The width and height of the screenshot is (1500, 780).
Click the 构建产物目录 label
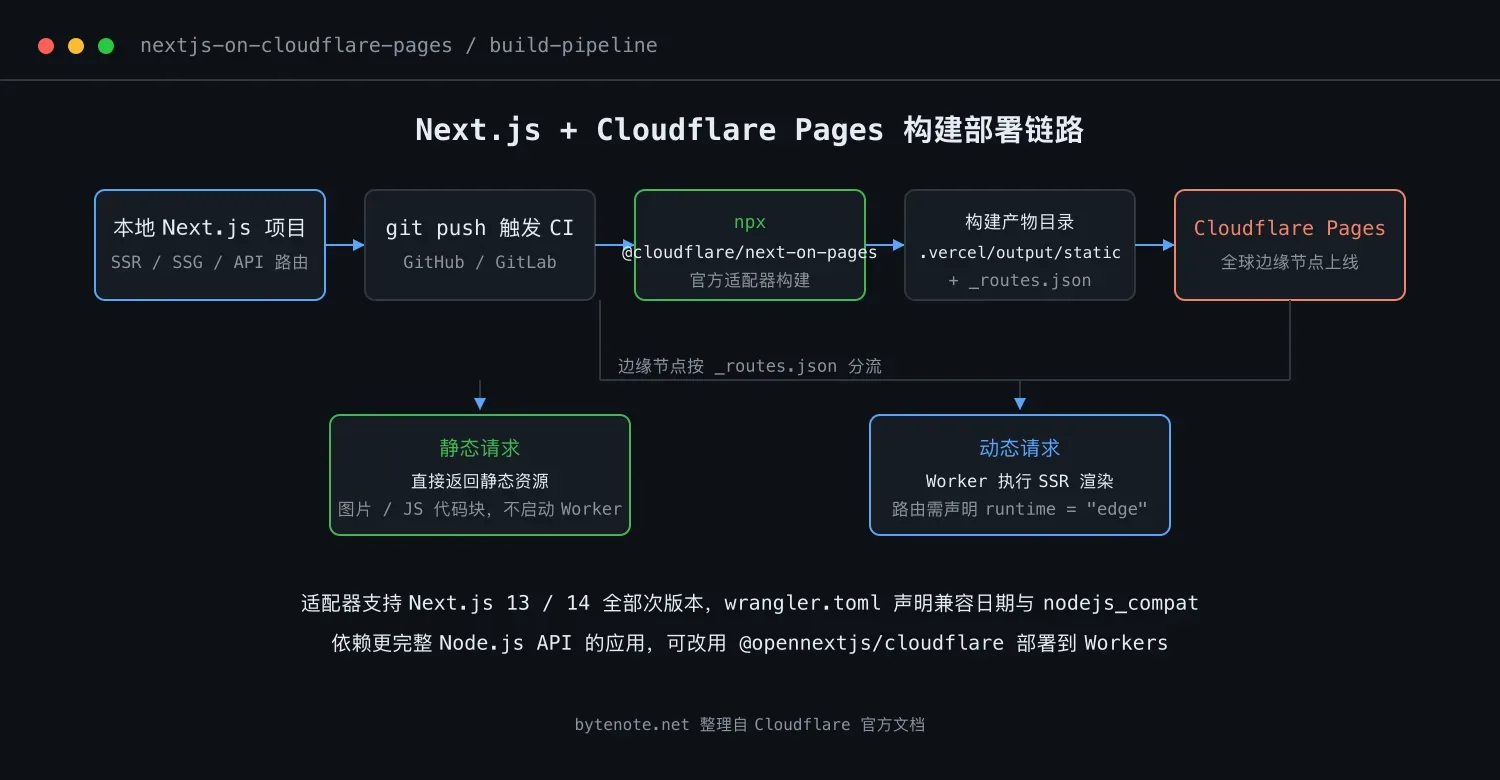click(1020, 223)
